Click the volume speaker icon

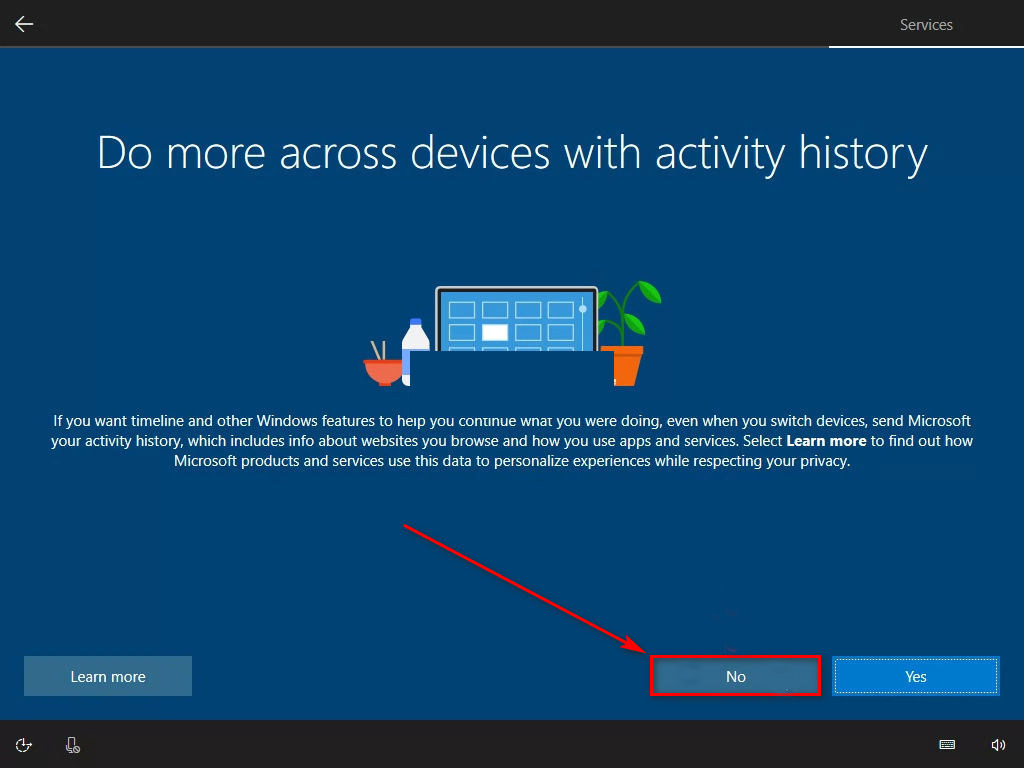[x=998, y=744]
